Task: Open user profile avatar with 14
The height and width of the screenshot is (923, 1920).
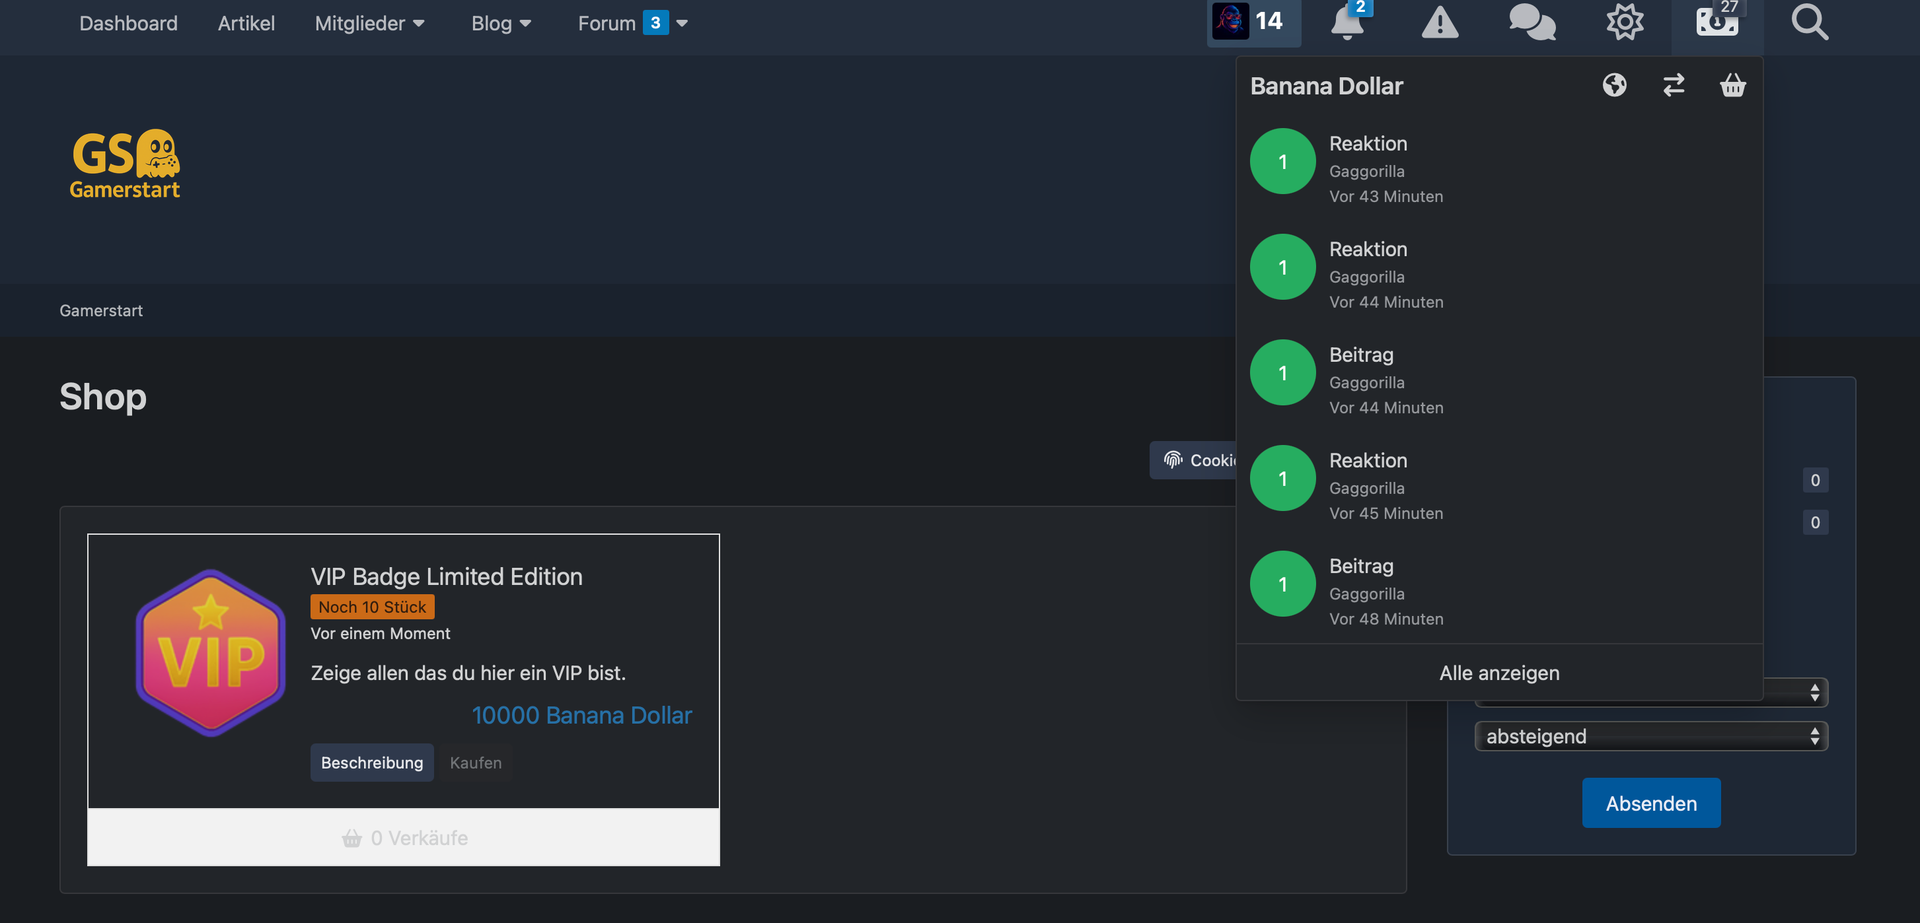Action: pyautogui.click(x=1252, y=22)
